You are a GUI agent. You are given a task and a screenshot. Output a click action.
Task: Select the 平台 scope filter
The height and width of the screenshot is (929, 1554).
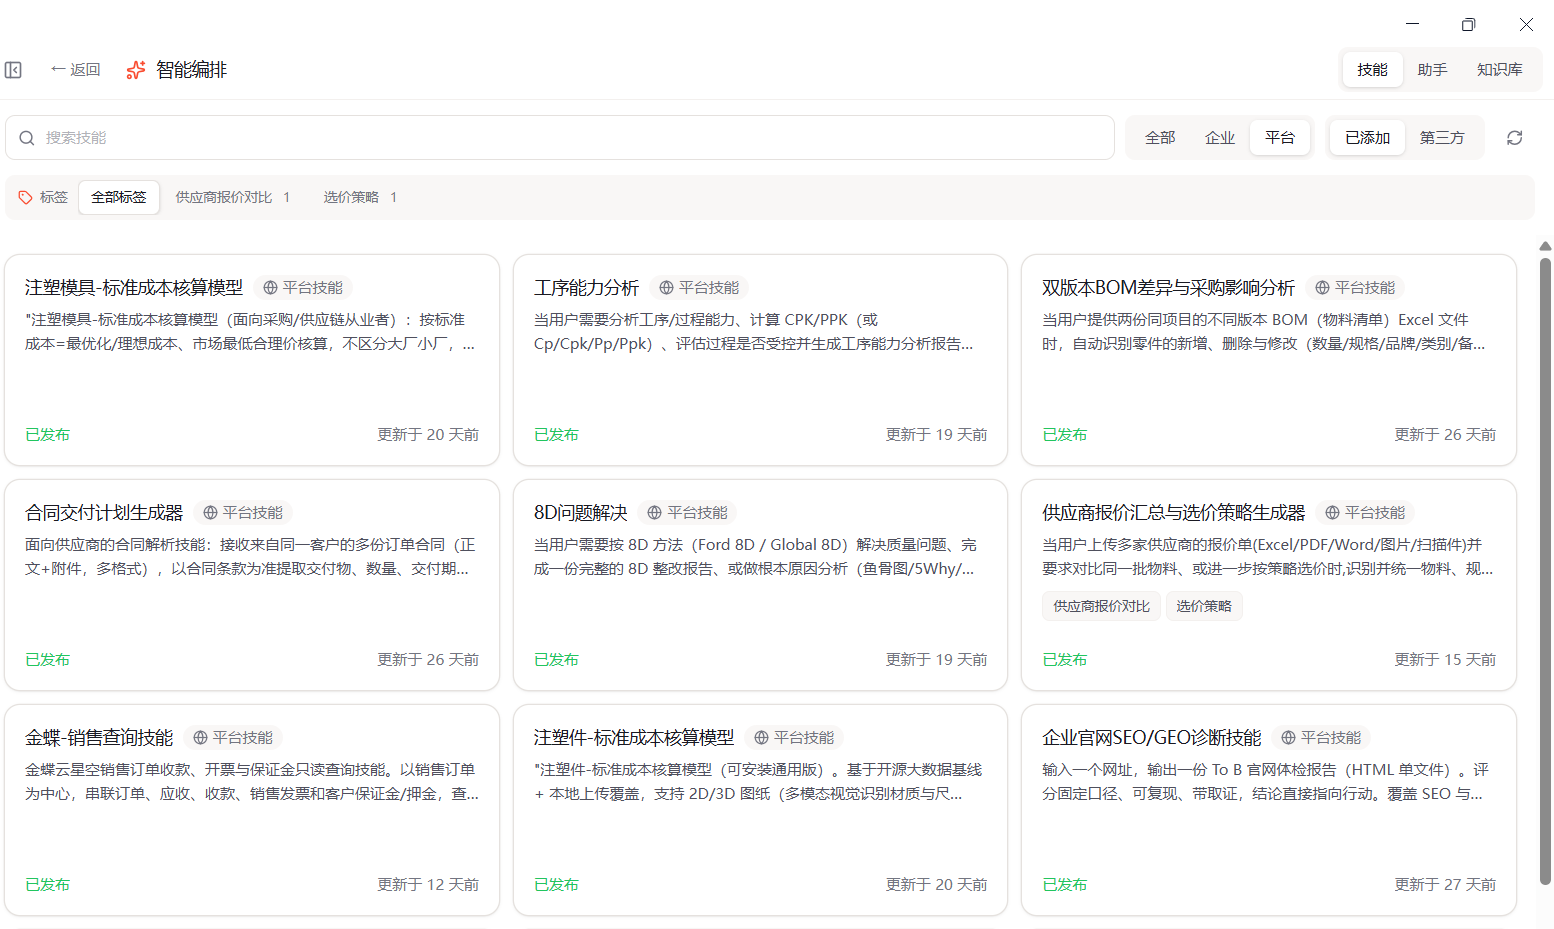[x=1280, y=138]
